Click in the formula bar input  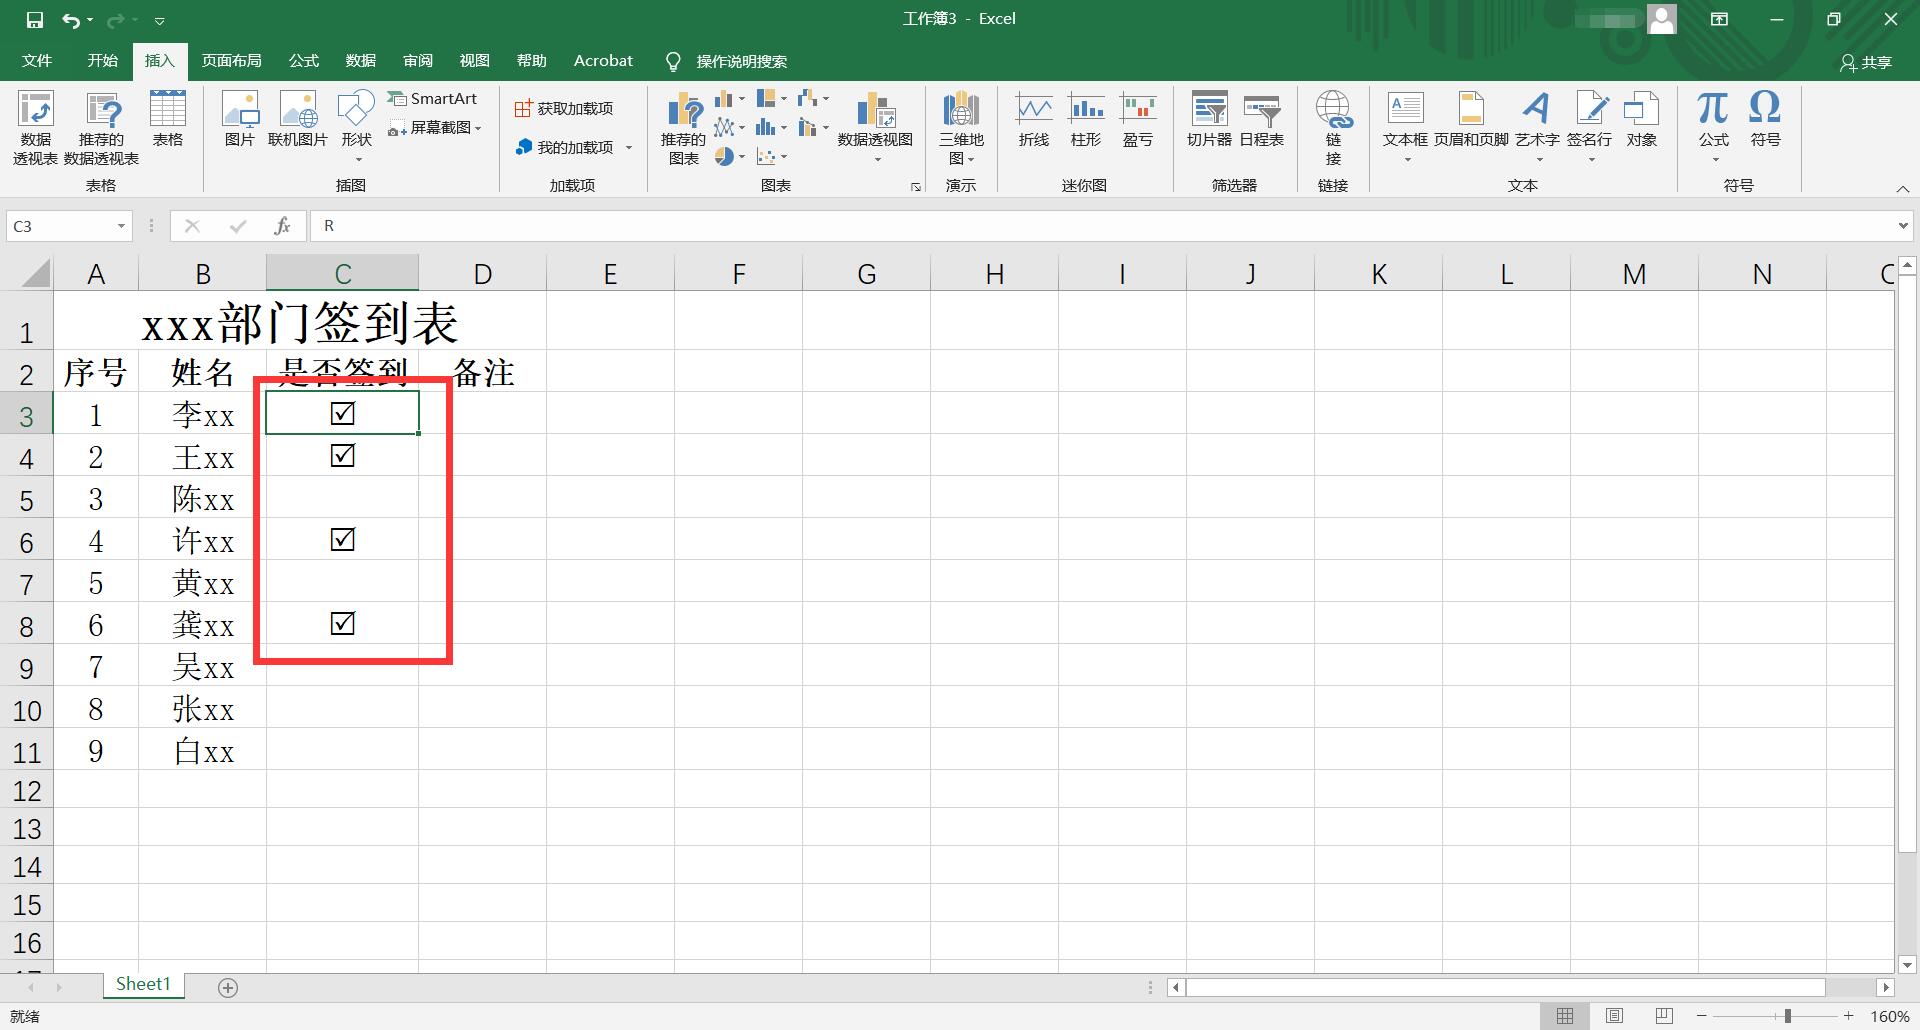(x=1102, y=226)
